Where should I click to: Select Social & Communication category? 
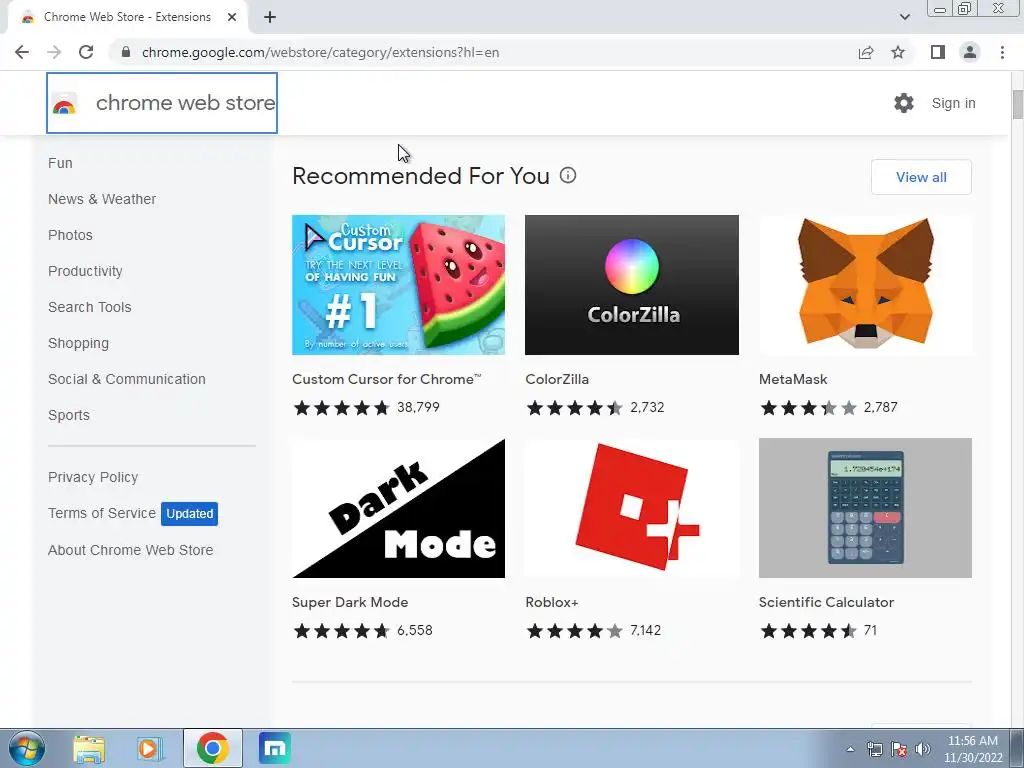(x=127, y=379)
